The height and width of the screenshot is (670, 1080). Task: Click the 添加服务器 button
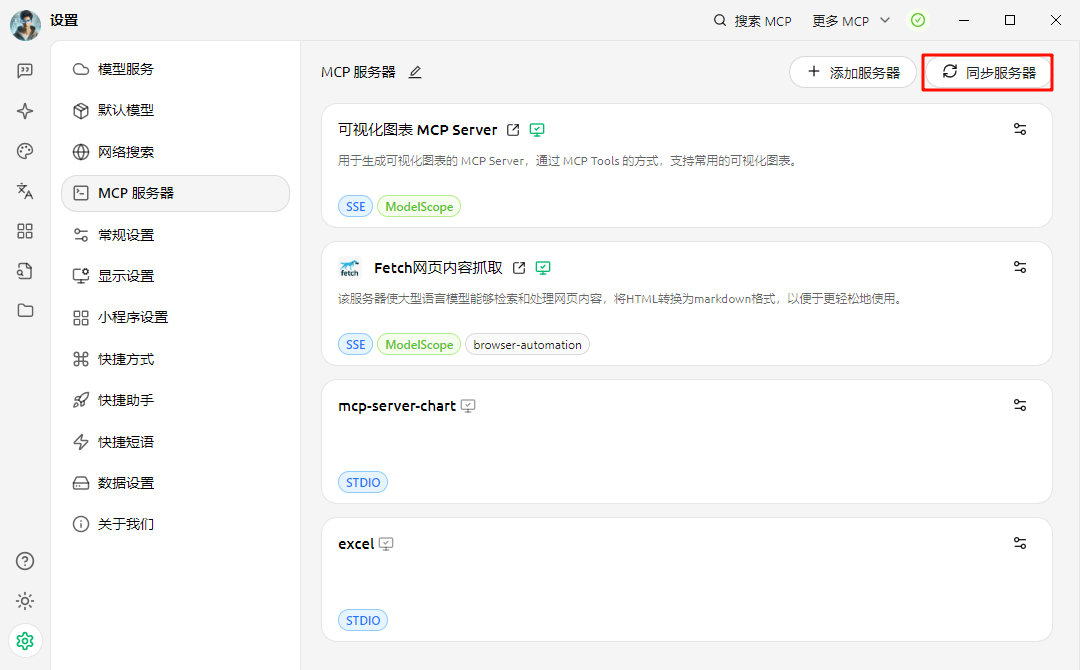coord(853,72)
